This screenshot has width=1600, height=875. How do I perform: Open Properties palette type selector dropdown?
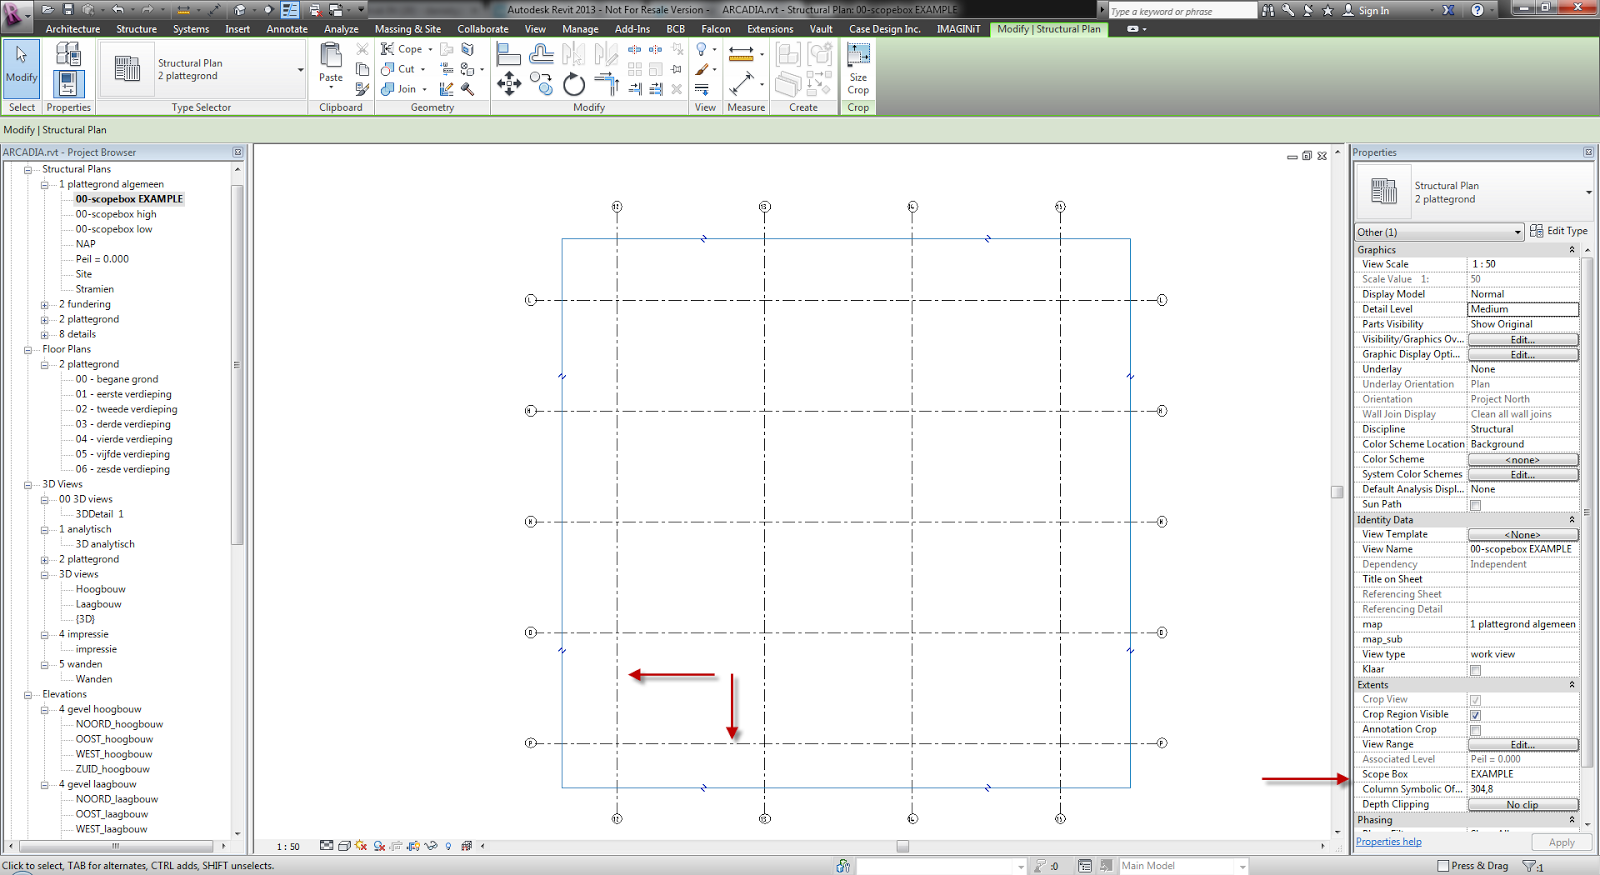(x=1588, y=192)
